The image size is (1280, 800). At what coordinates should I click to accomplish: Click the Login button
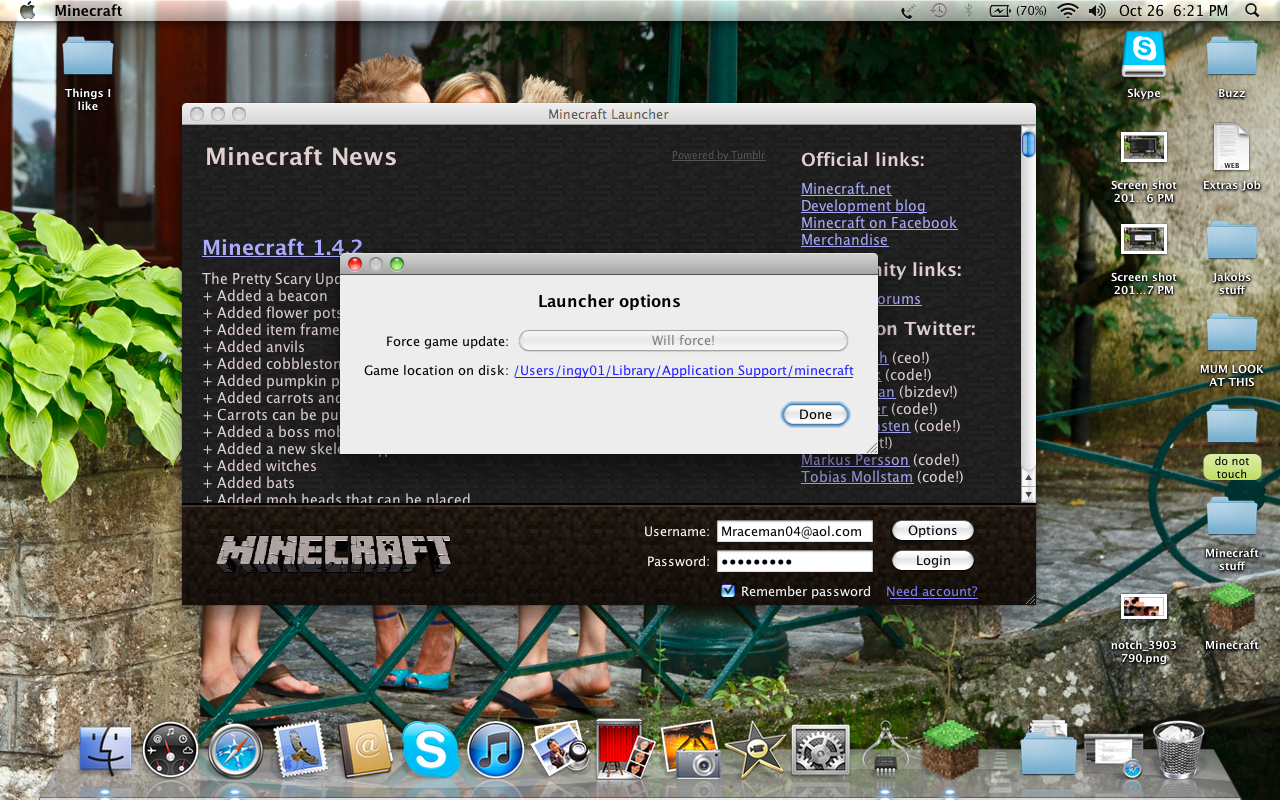(933, 561)
